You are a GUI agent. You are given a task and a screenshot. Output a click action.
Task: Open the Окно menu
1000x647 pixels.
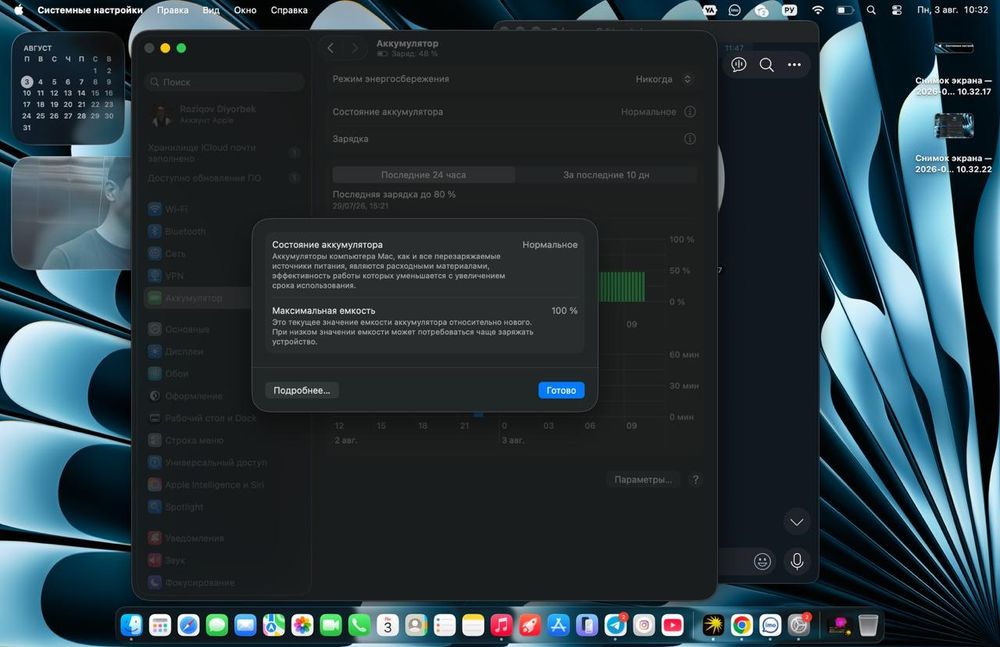click(x=245, y=10)
